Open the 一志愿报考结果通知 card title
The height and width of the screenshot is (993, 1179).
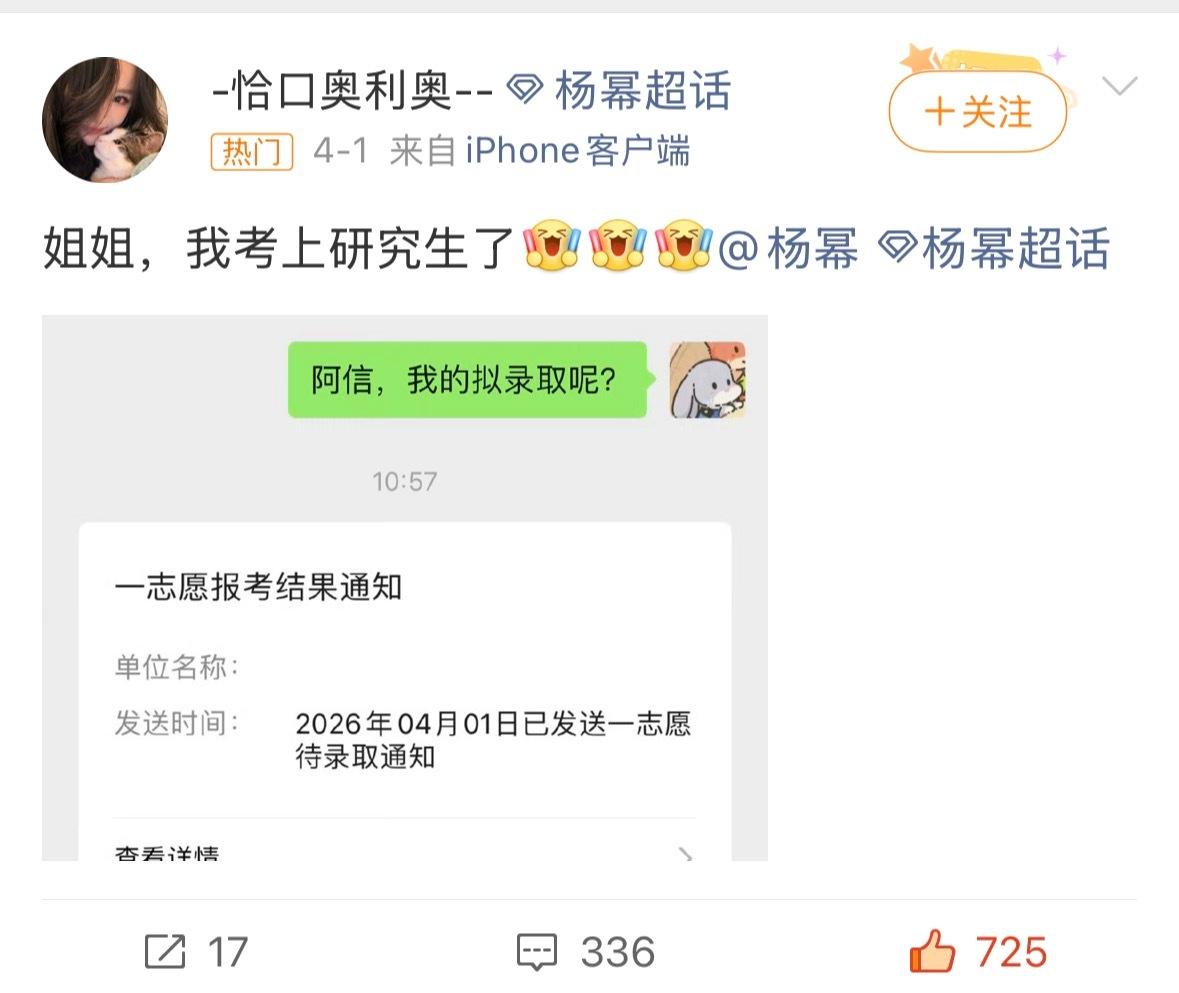coord(259,587)
